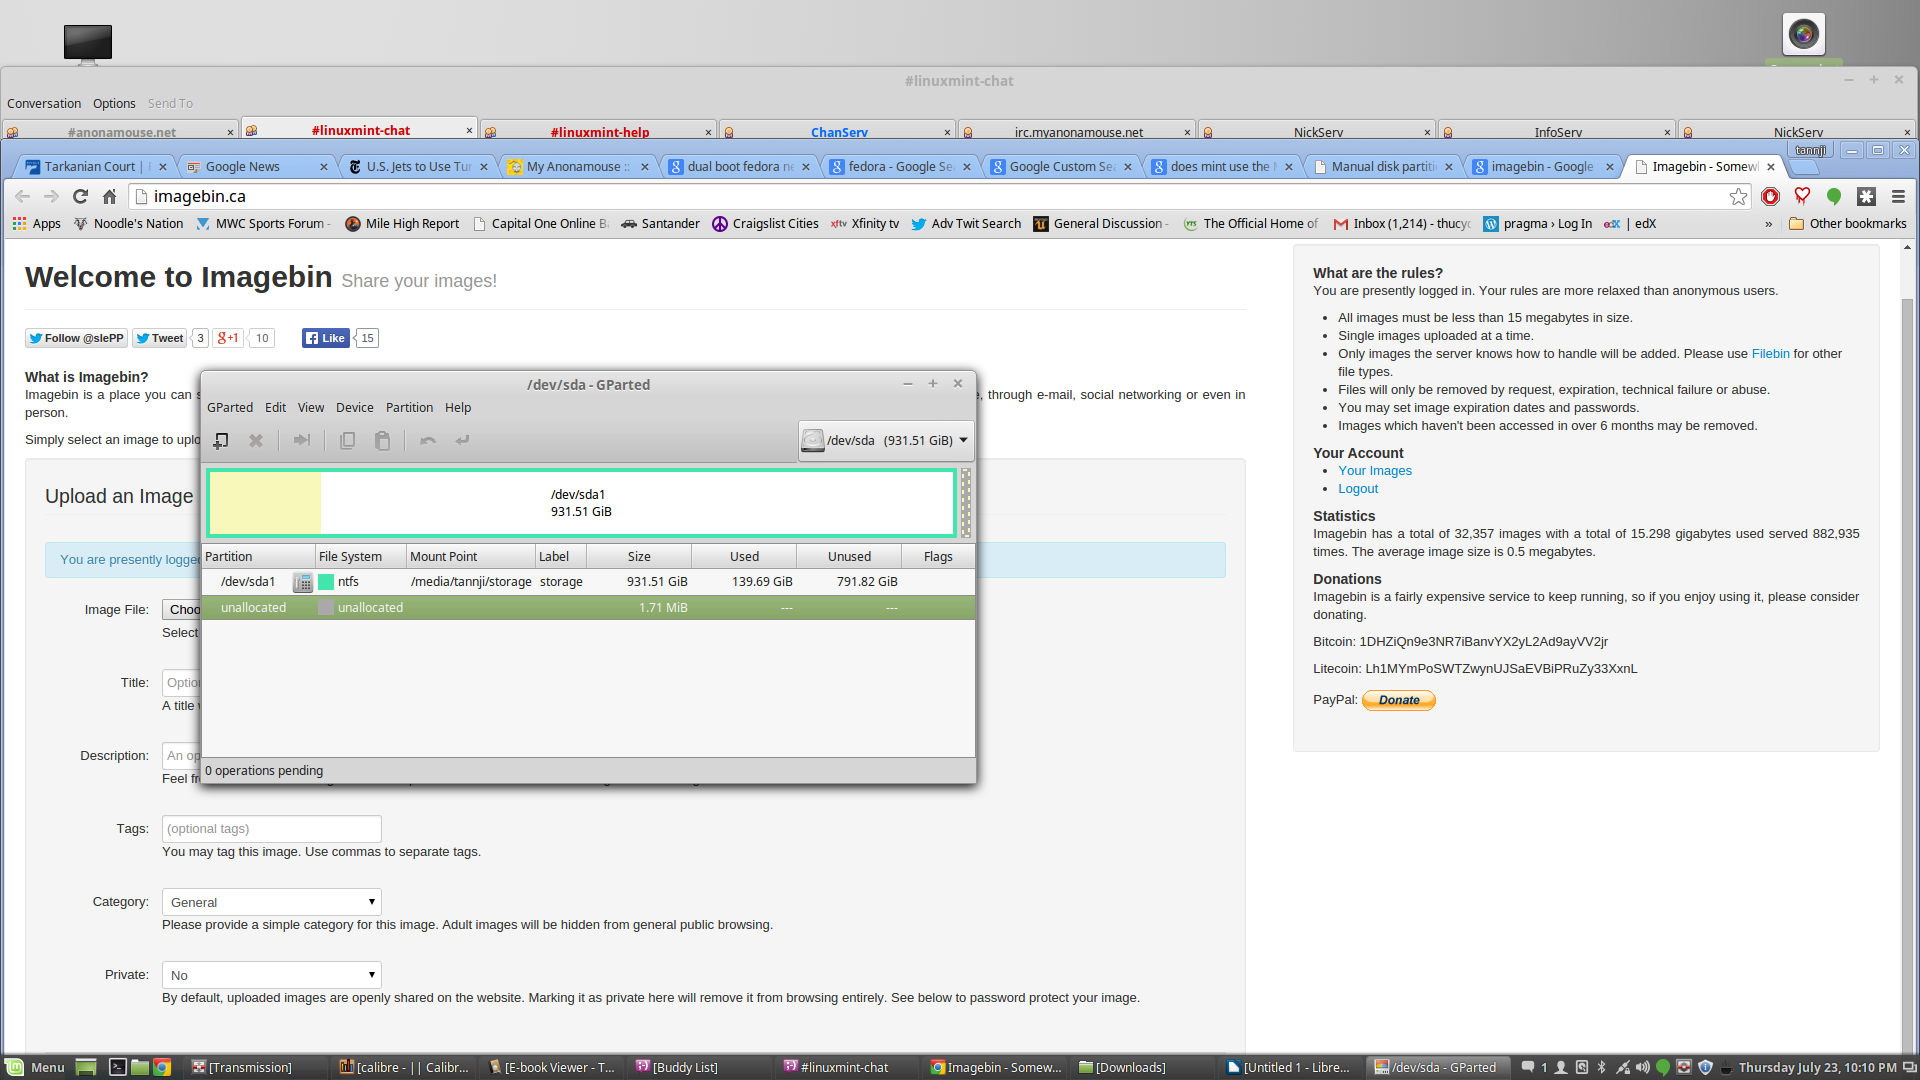Click the Tags input field
Image resolution: width=1920 pixels, height=1080 pixels.
272,829
